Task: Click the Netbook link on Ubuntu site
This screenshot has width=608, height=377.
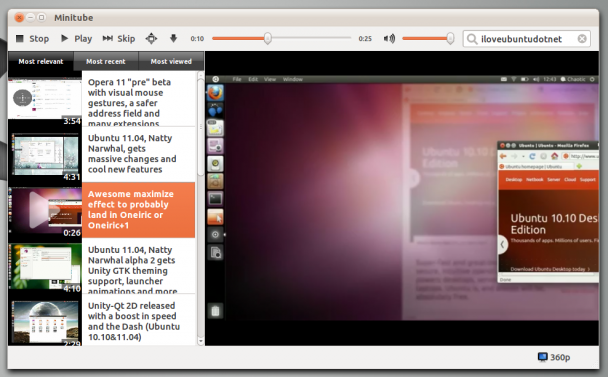Action: [534, 180]
